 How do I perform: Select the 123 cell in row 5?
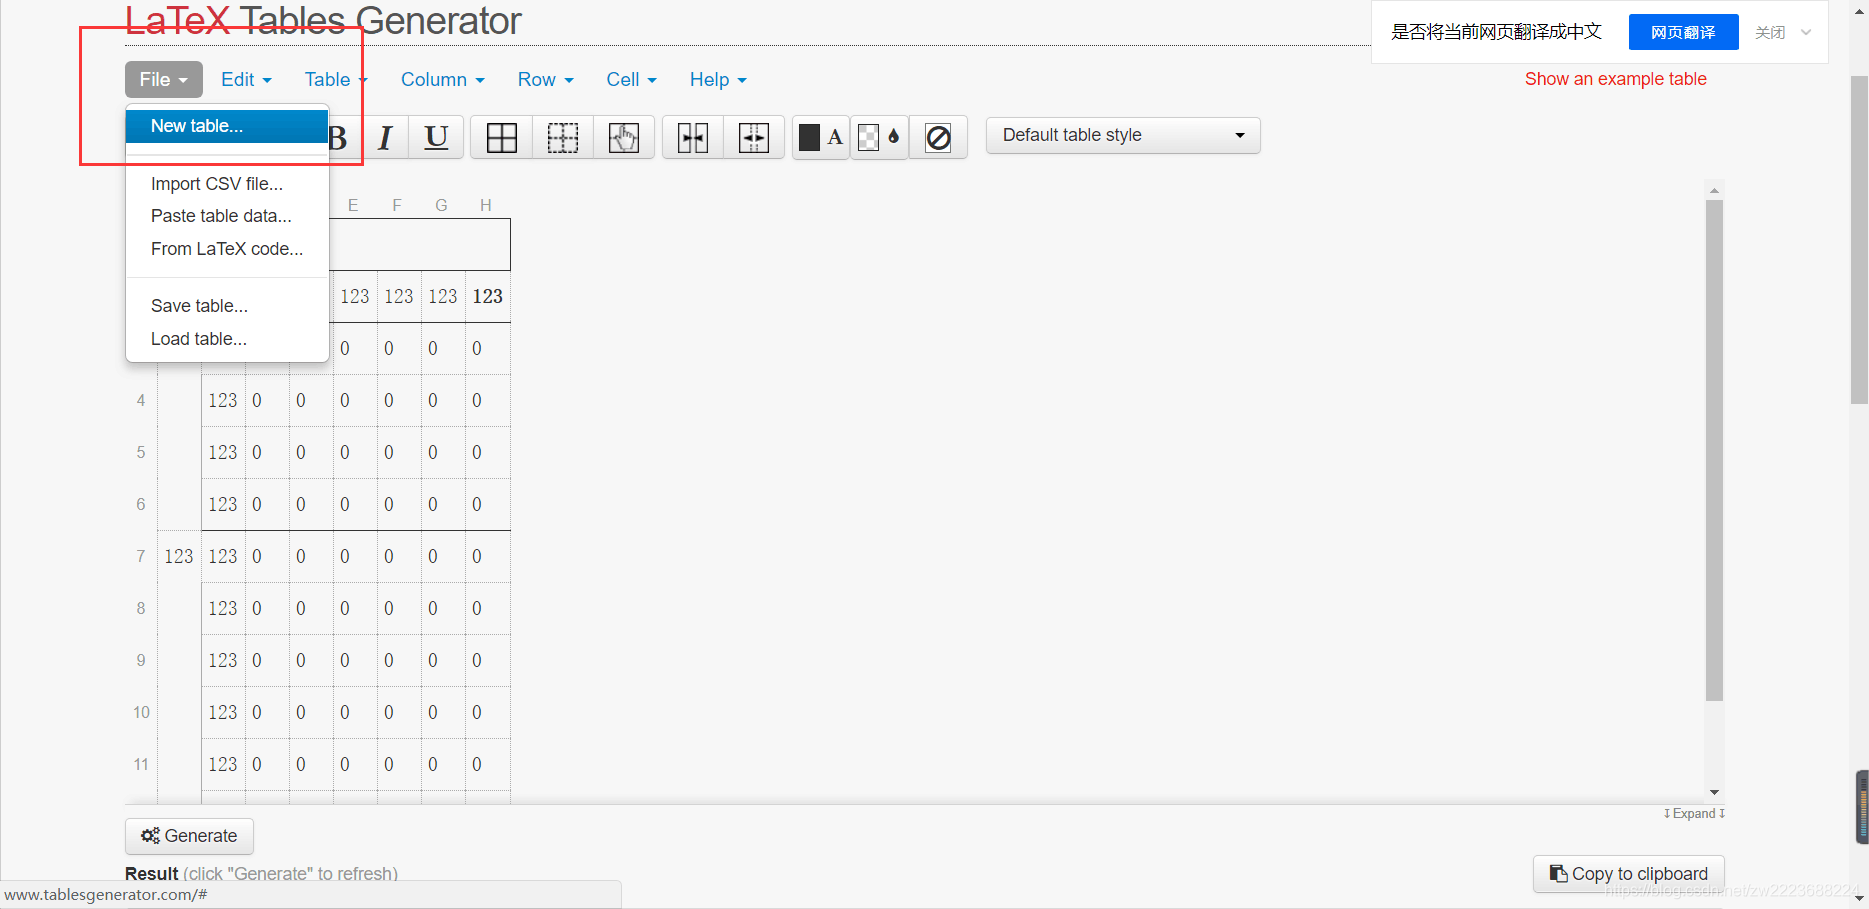(x=223, y=452)
